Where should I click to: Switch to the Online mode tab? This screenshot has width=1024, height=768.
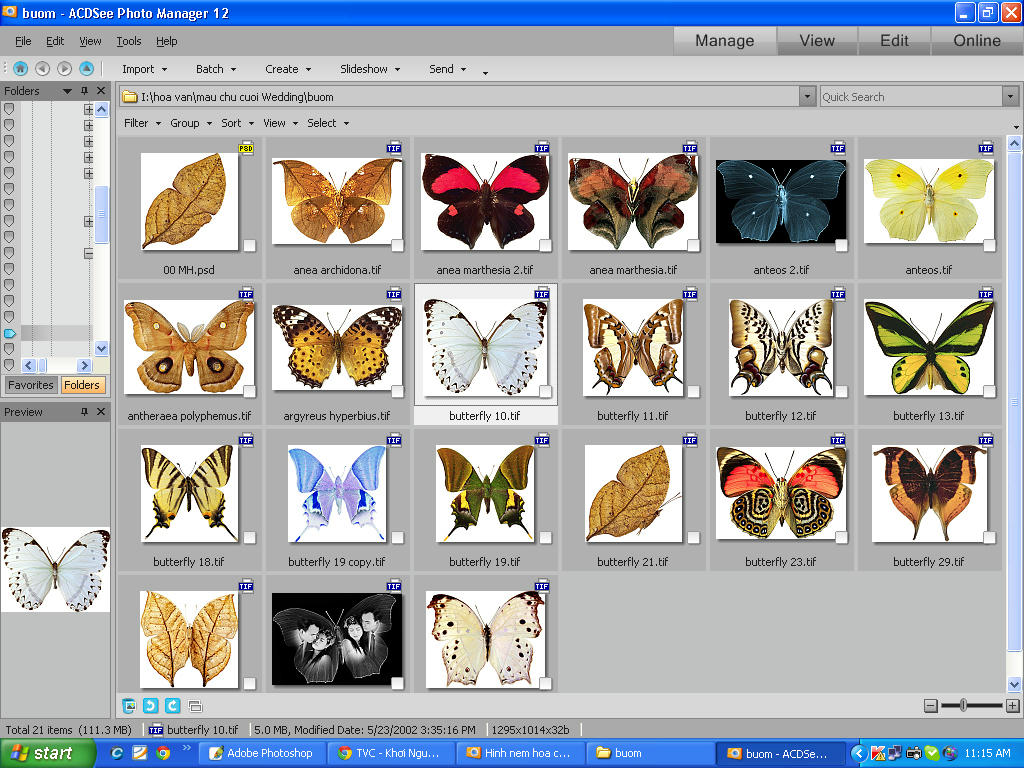tap(976, 40)
